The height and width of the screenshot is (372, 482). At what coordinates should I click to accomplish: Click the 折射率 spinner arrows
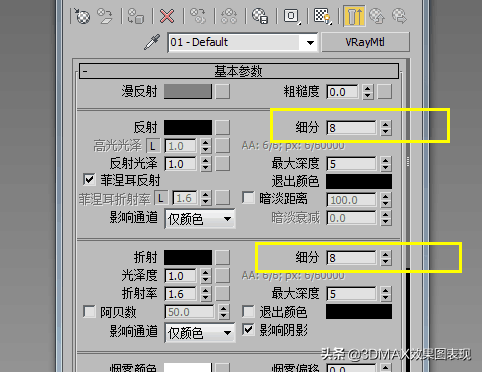(206, 294)
